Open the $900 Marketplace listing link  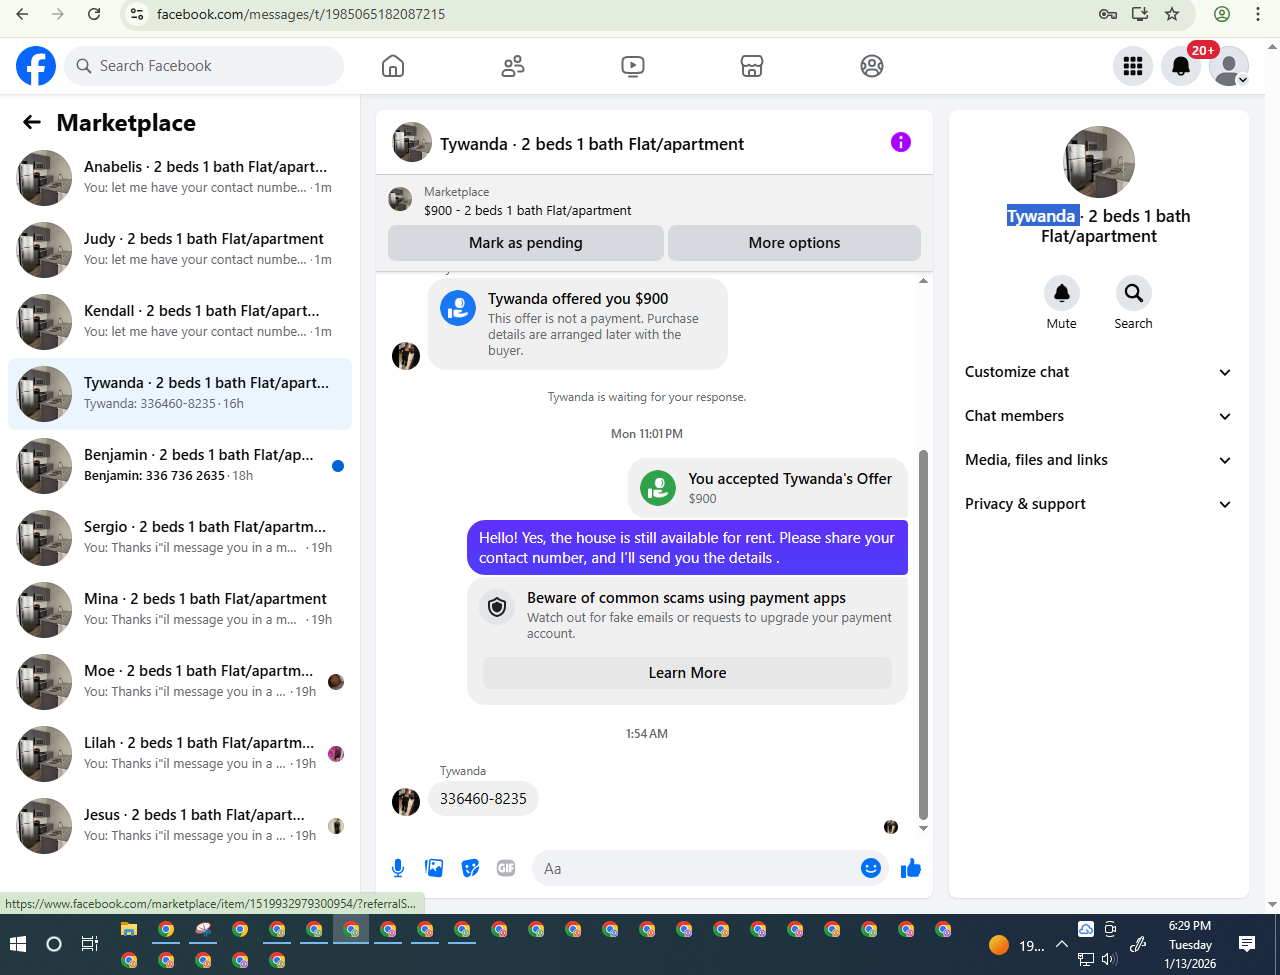[527, 210]
